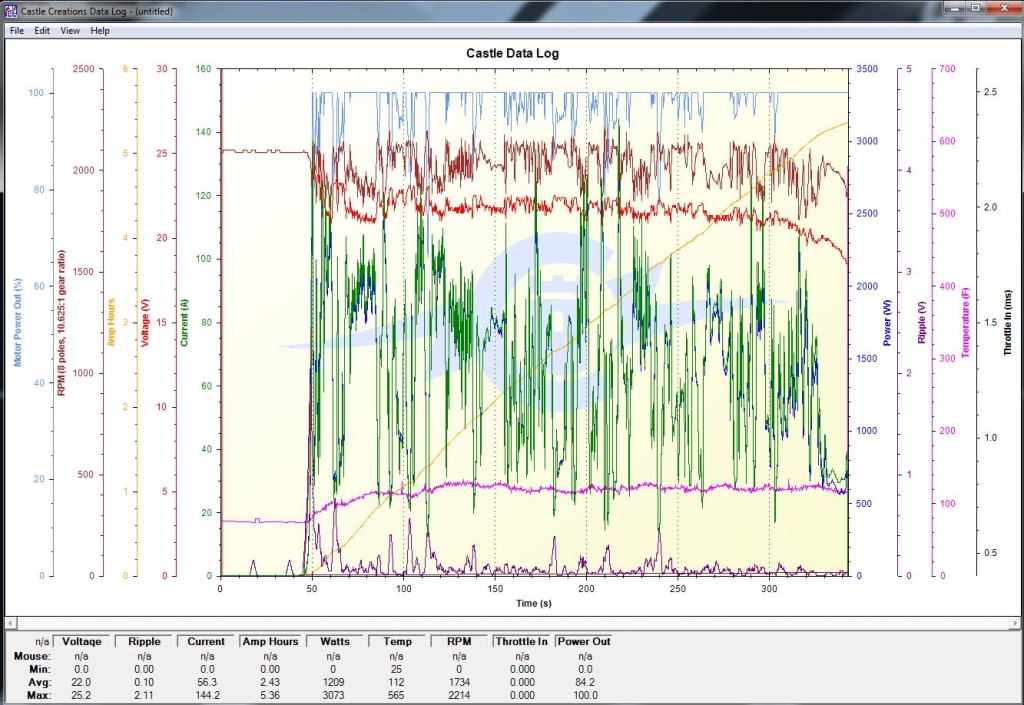Viewport: 1024px width, 705px height.
Task: Click the purple "Ripple (V)" axis title
Action: tap(921, 322)
